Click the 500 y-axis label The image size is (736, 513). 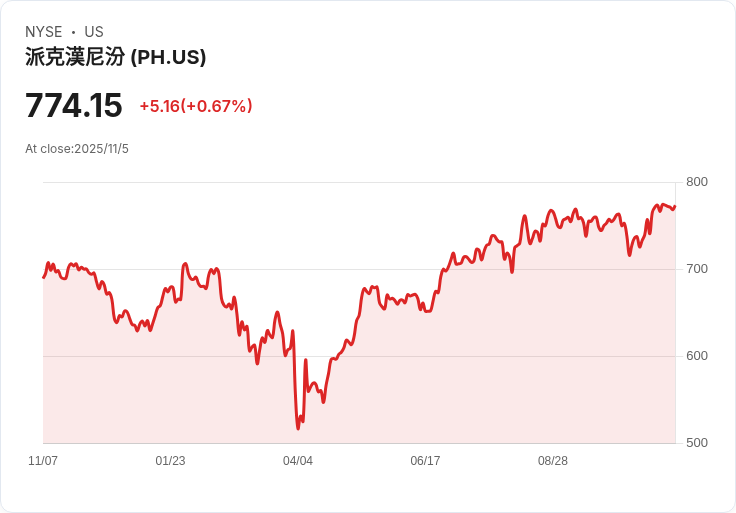click(x=697, y=443)
